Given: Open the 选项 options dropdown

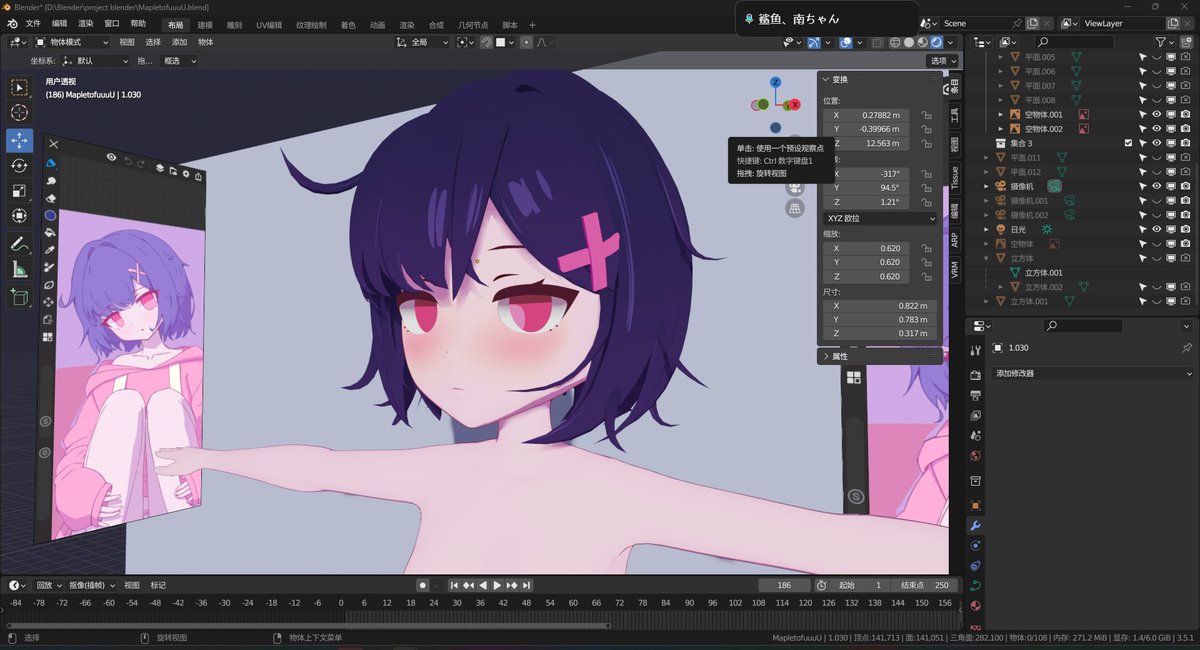Looking at the screenshot, I should pos(942,60).
